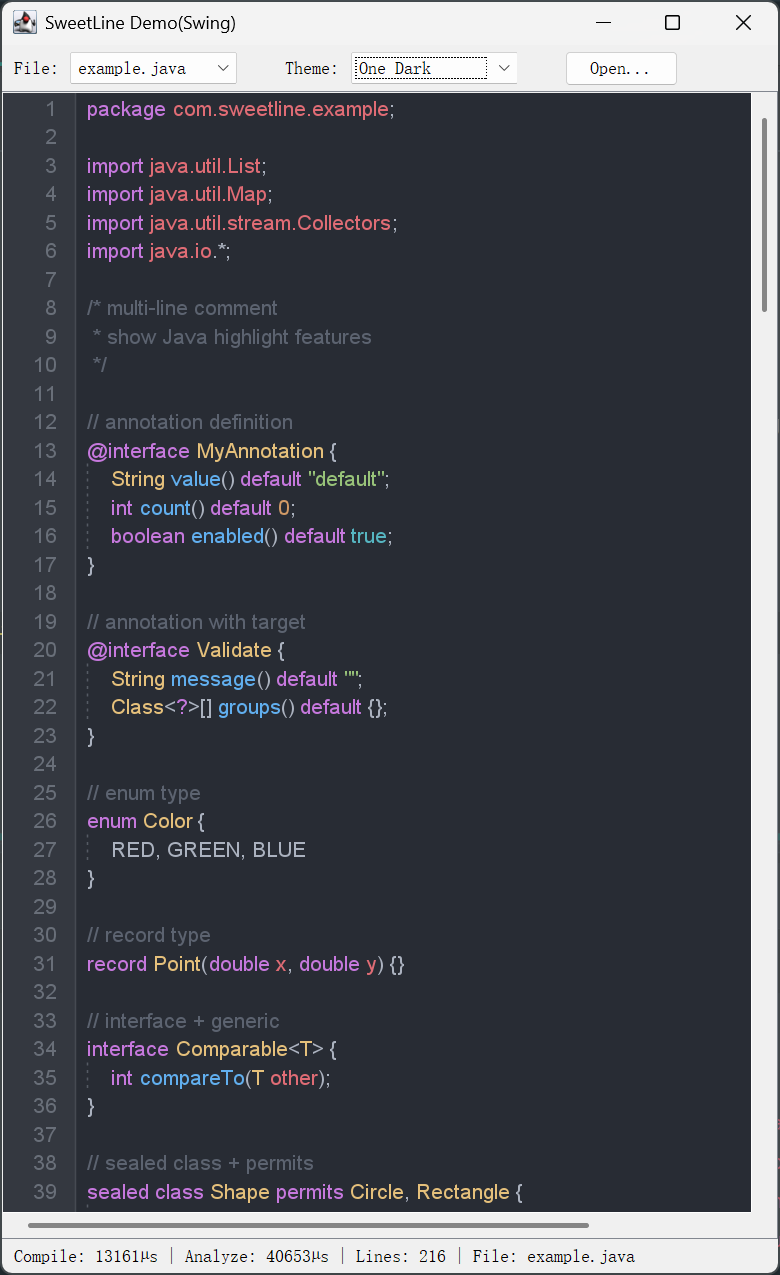Click 'Shape' class name on line 39
Image resolution: width=780 pixels, height=1275 pixels.
240,1192
